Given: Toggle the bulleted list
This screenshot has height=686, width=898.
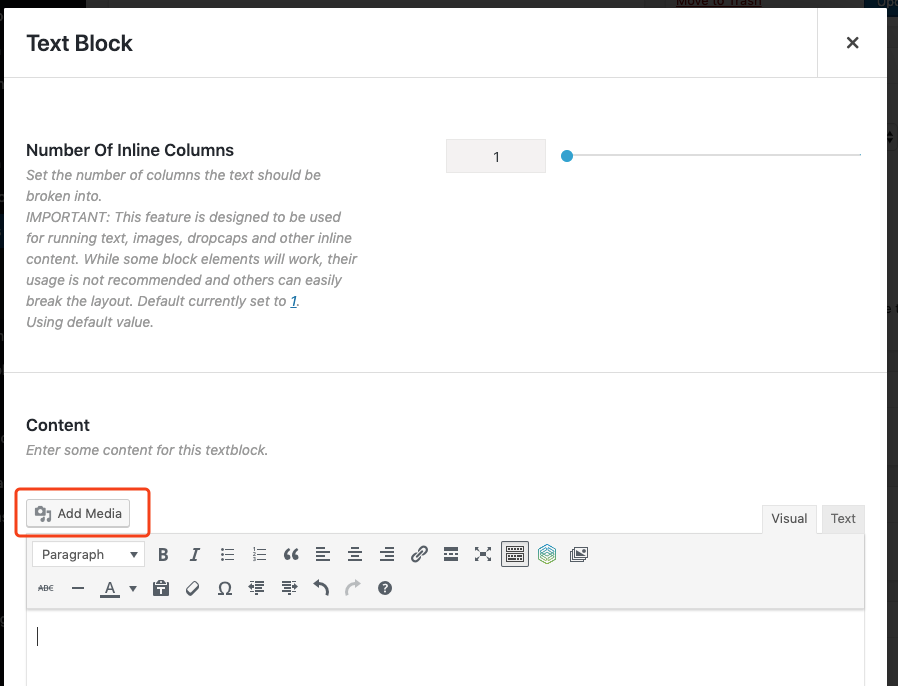Looking at the screenshot, I should (227, 554).
